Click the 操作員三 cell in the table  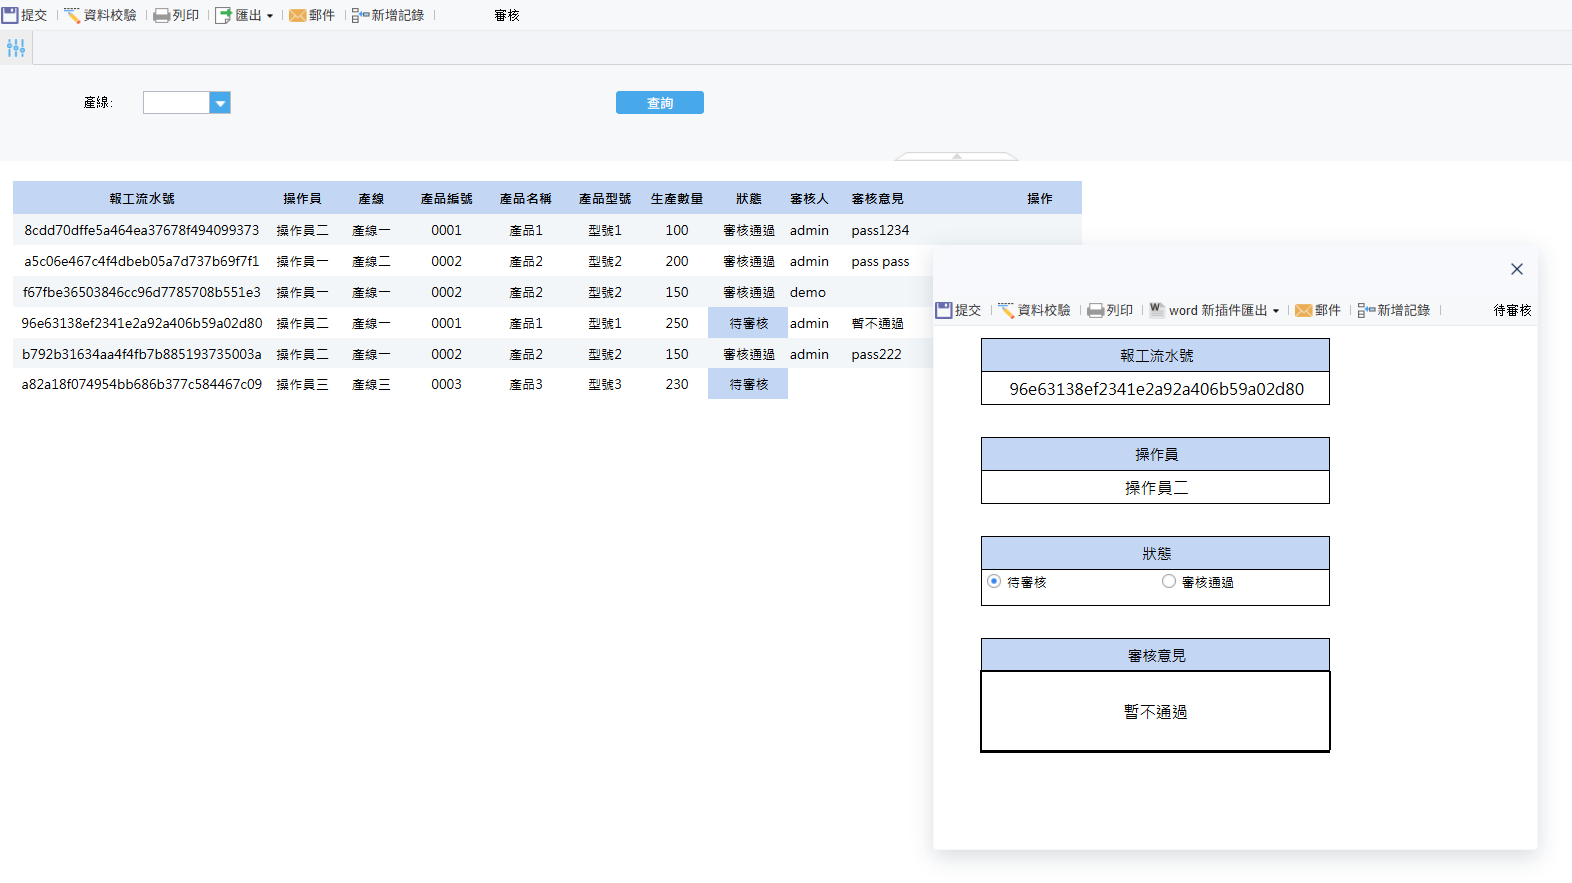(302, 384)
